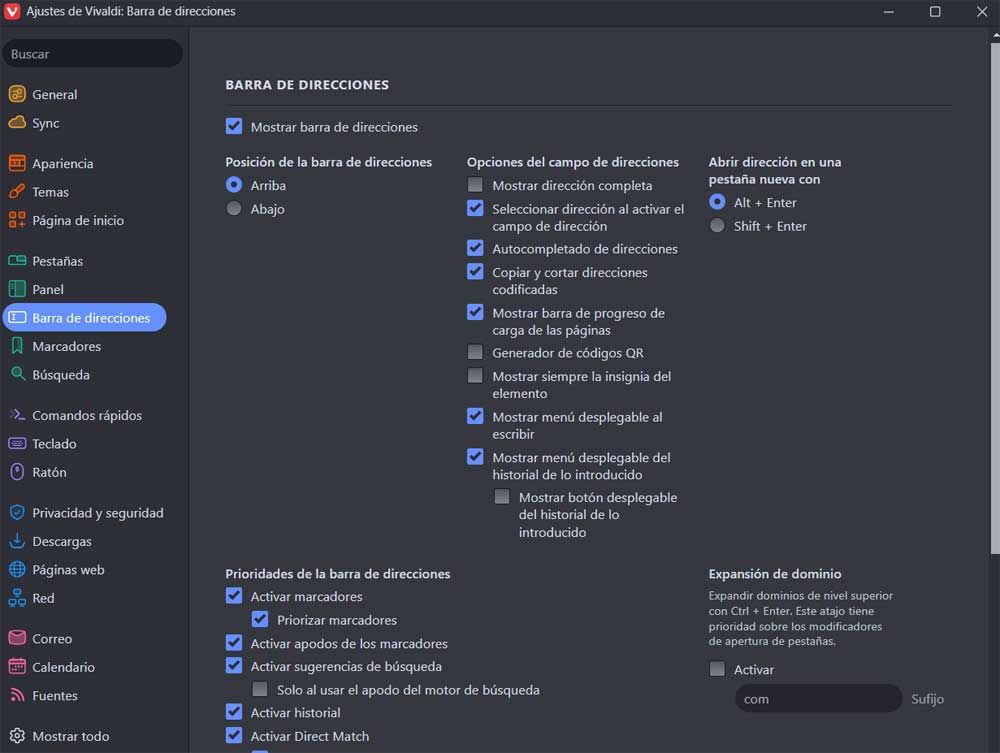Screen dimensions: 1000x753
Task: Select Abajo address bar position
Action: (234, 208)
